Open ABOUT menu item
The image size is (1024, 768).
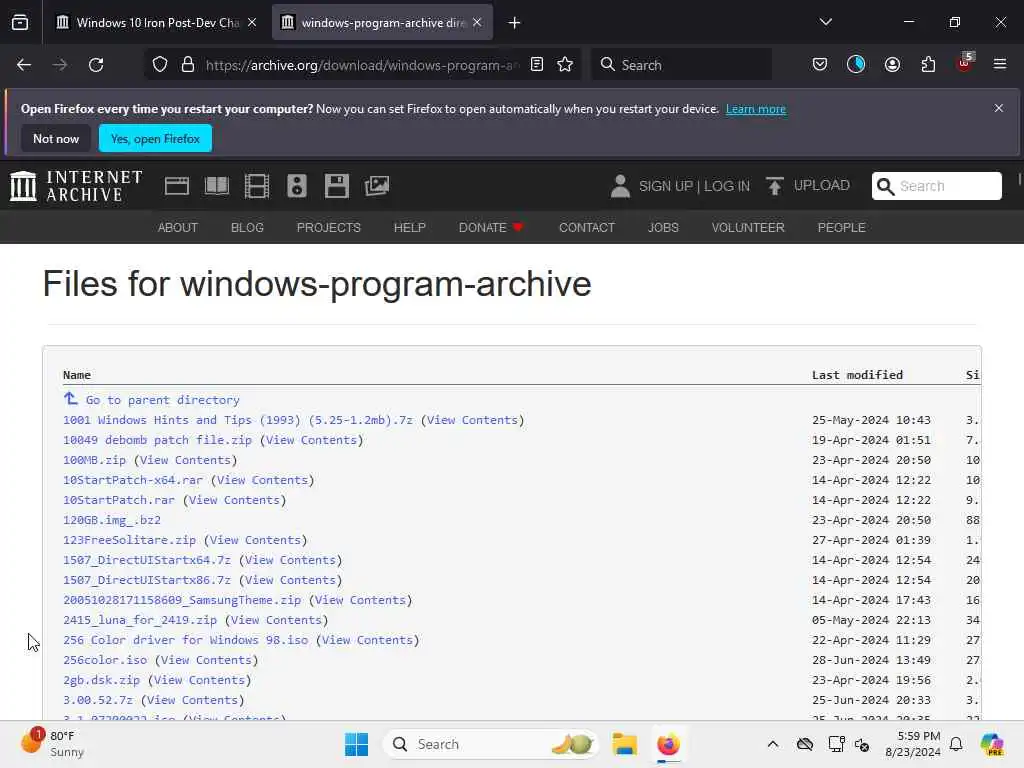point(178,227)
